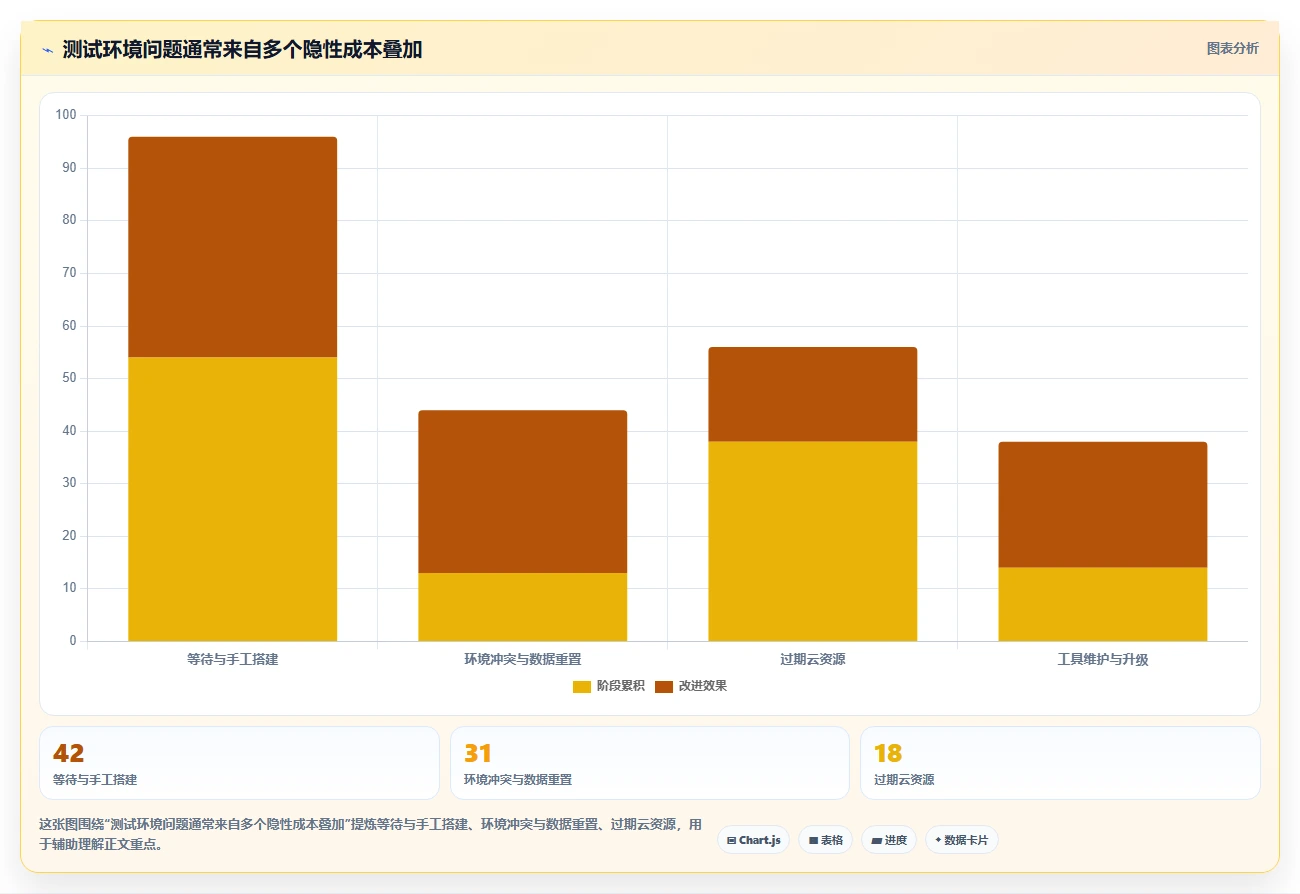Toggle the 阶段累积 legend swatch
The image size is (1300, 894).
pos(582,686)
